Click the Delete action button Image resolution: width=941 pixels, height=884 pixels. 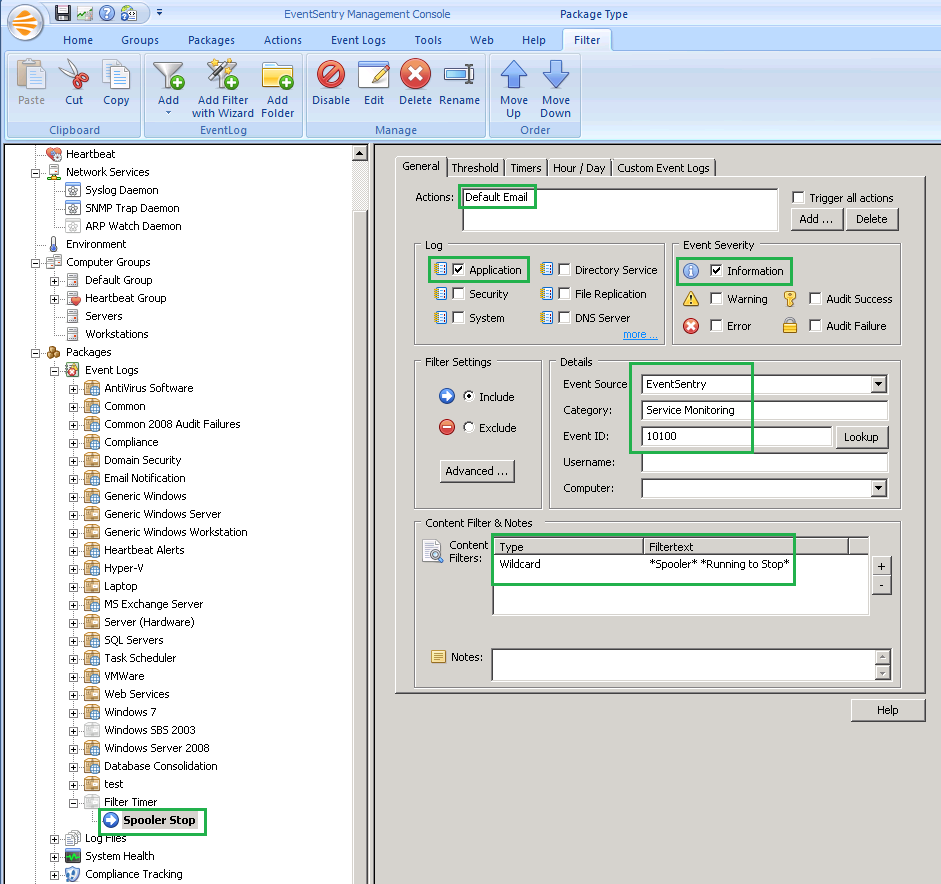871,219
